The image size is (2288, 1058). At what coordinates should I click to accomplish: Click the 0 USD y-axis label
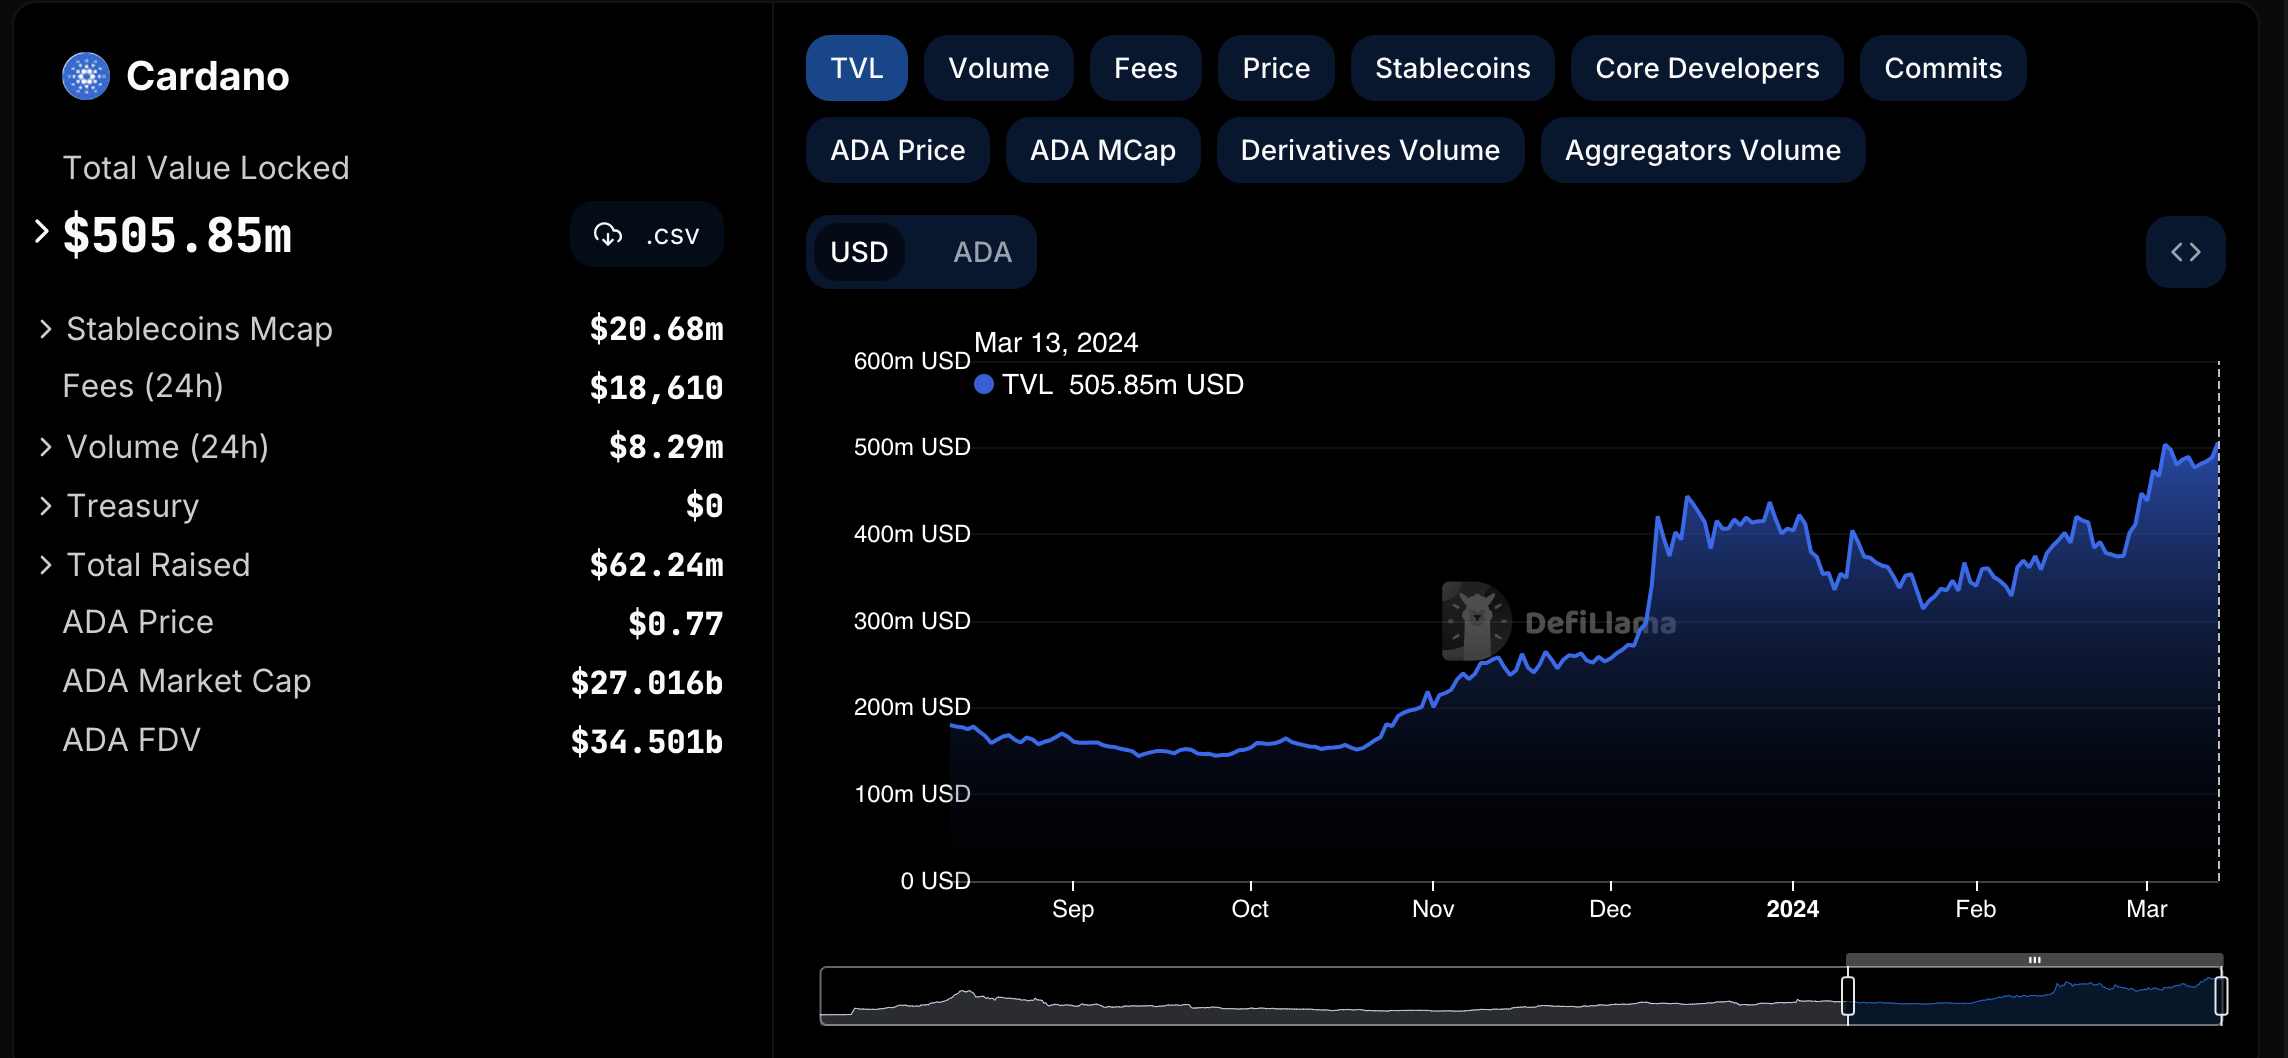pos(935,881)
